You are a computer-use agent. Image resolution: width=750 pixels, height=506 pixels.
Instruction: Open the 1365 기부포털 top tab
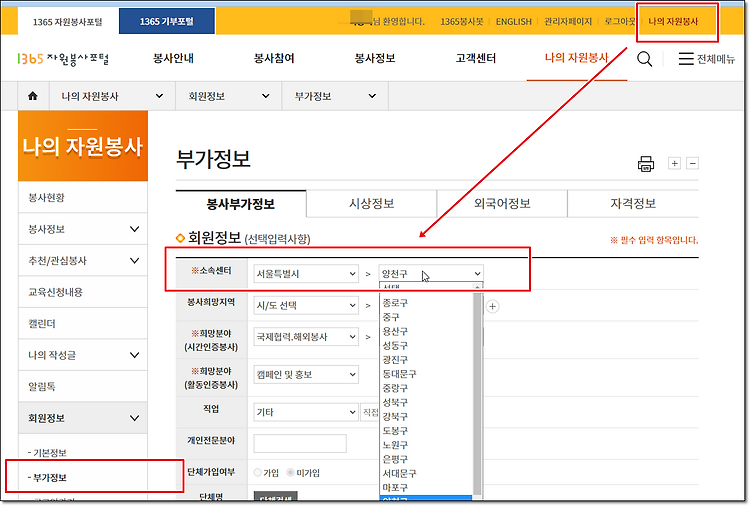167,22
